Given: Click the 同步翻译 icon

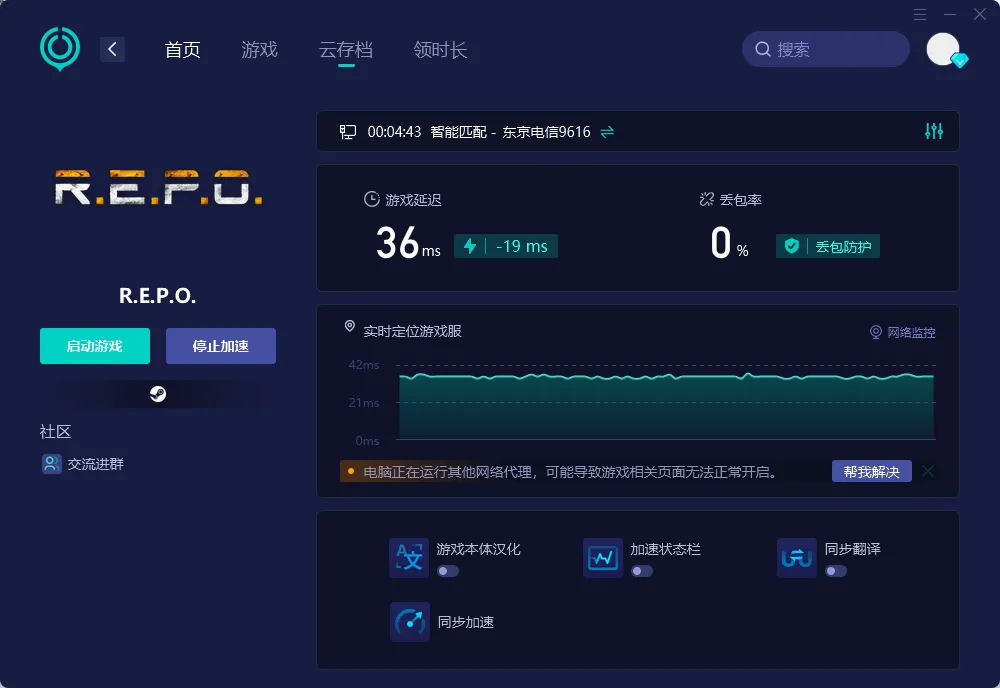Looking at the screenshot, I should [x=797, y=558].
